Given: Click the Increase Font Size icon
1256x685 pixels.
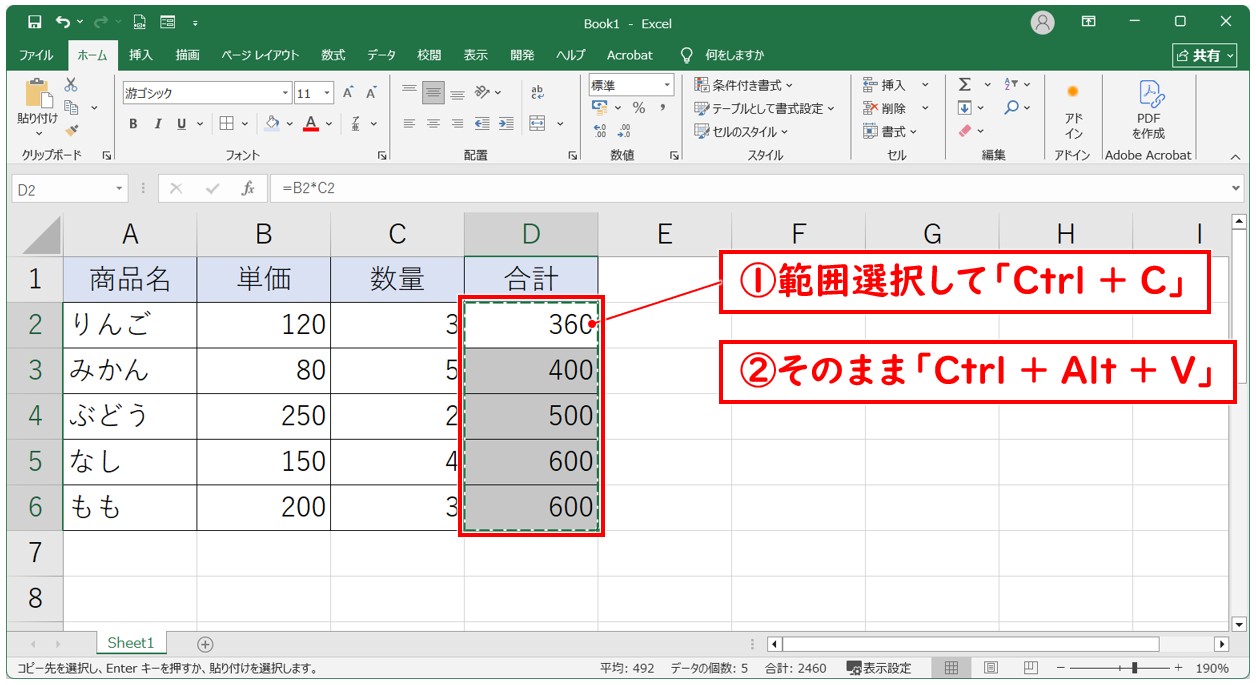Looking at the screenshot, I should [348, 93].
